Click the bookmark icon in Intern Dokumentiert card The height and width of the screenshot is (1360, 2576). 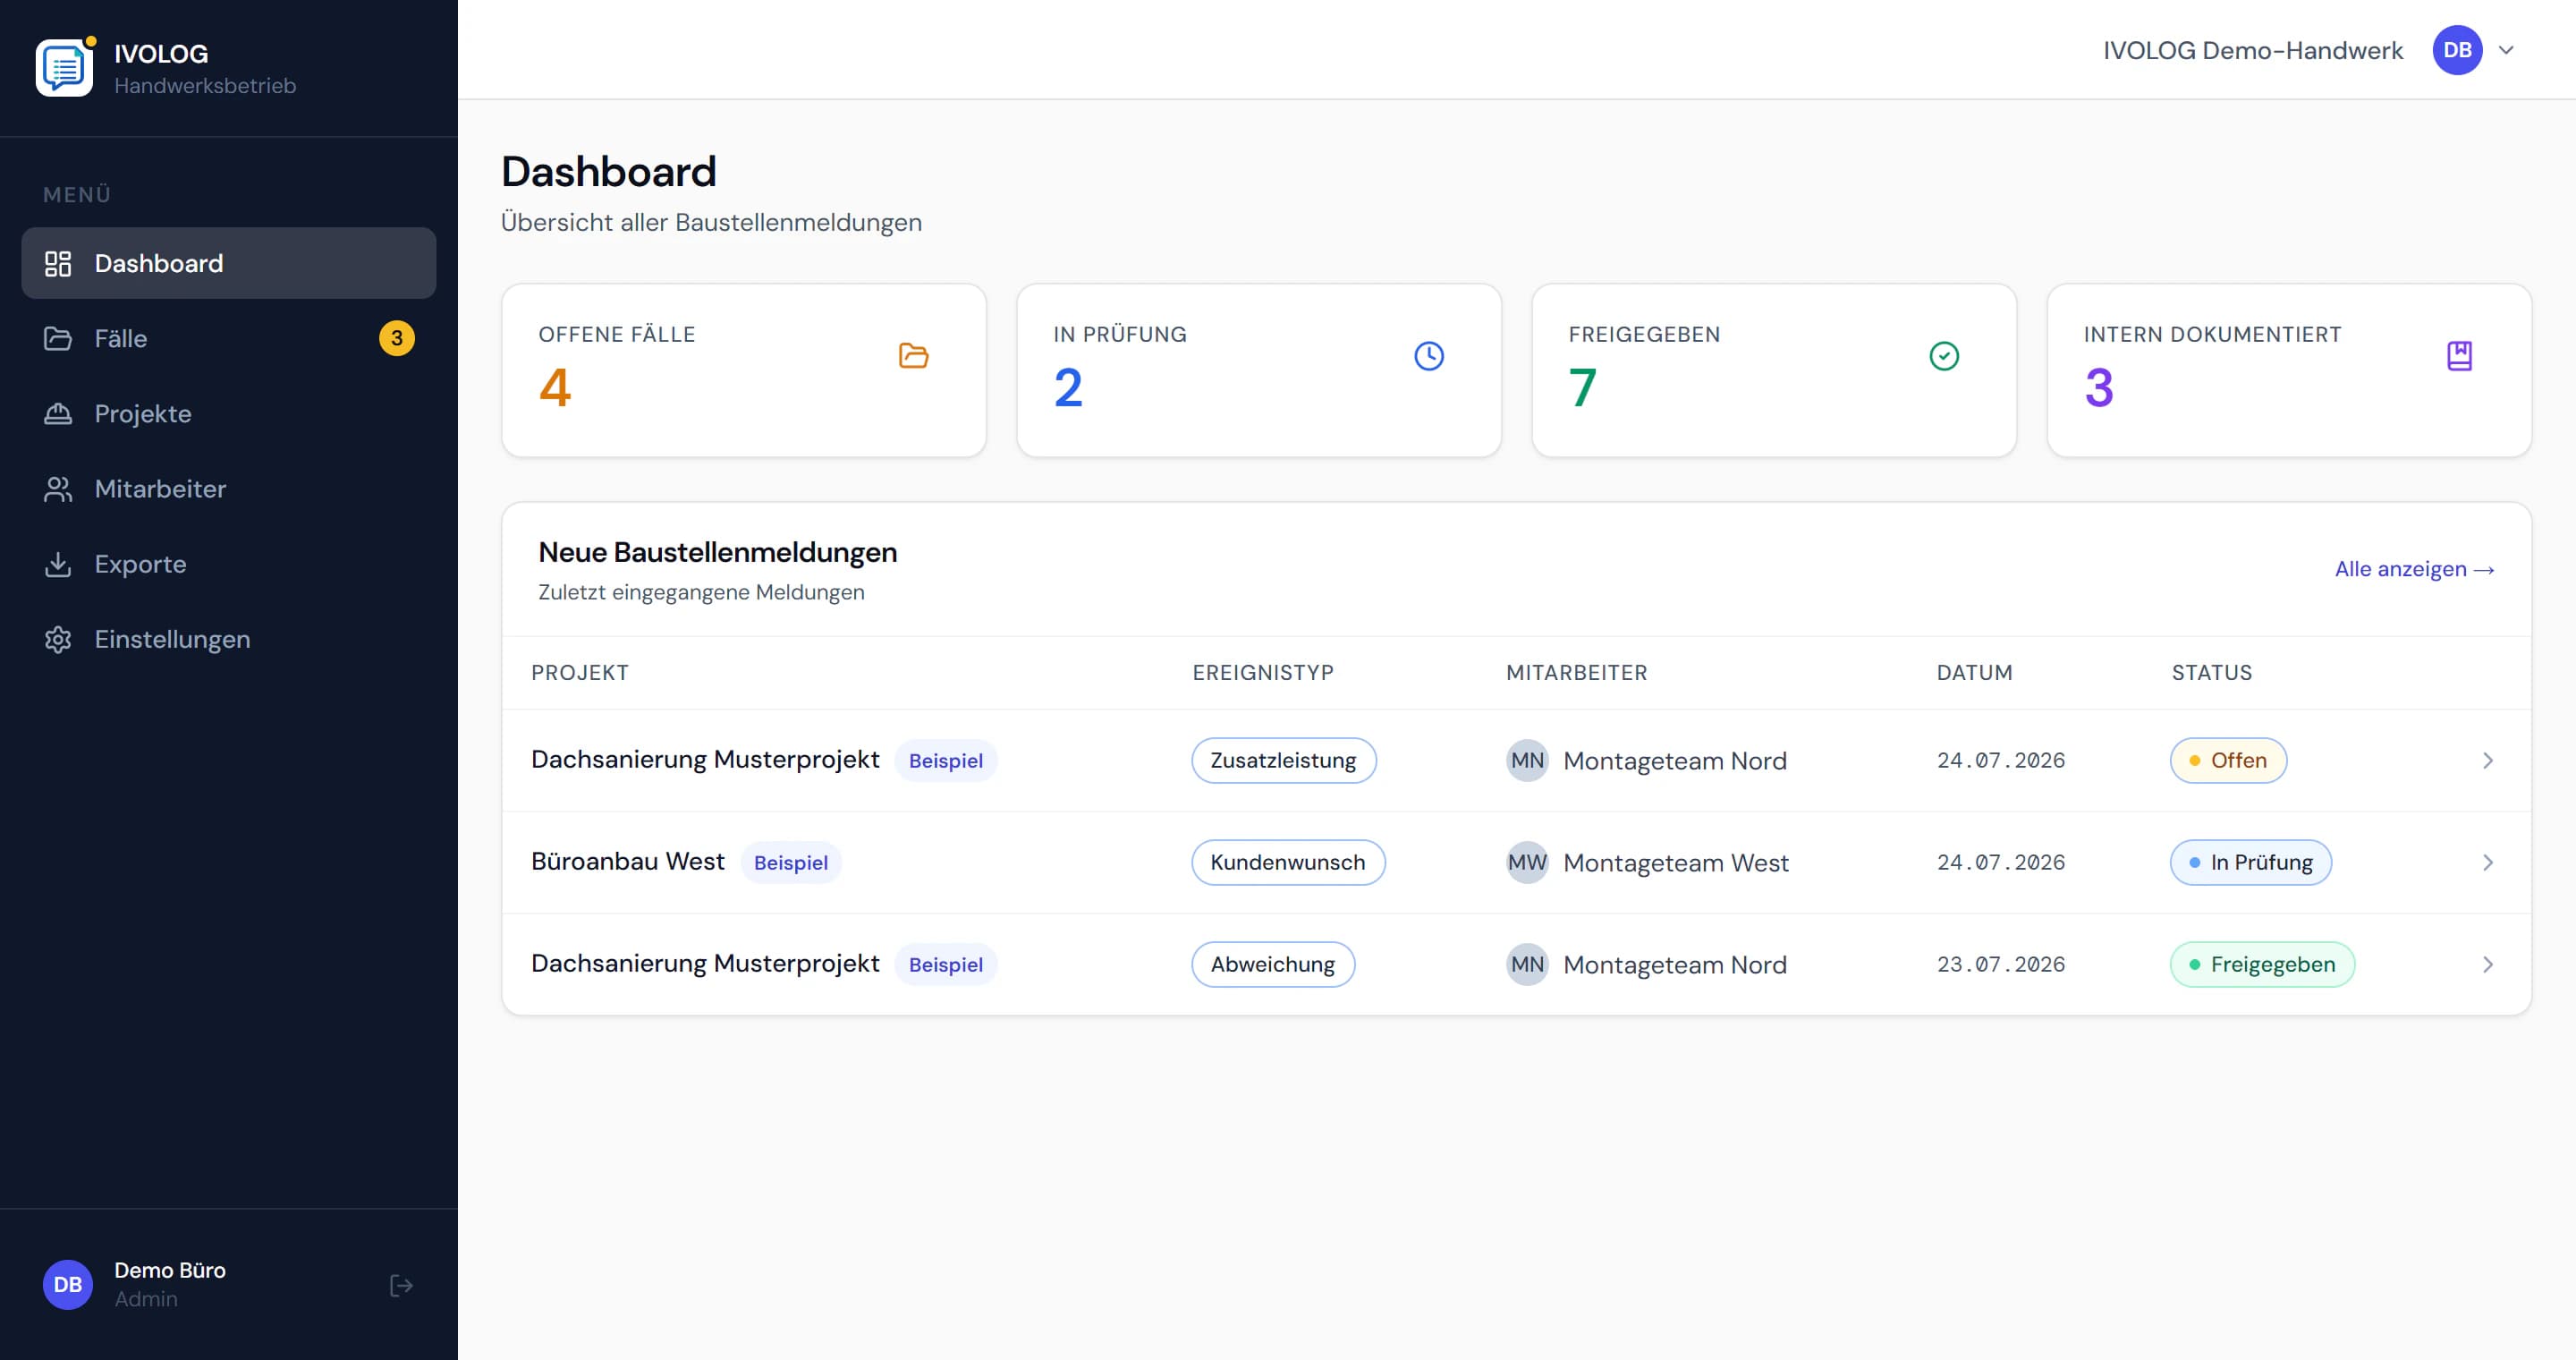point(2459,356)
